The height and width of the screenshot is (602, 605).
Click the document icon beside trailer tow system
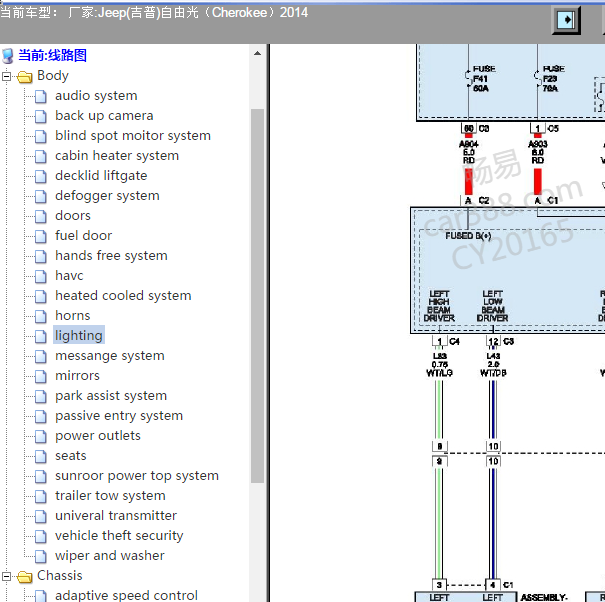tap(41, 497)
